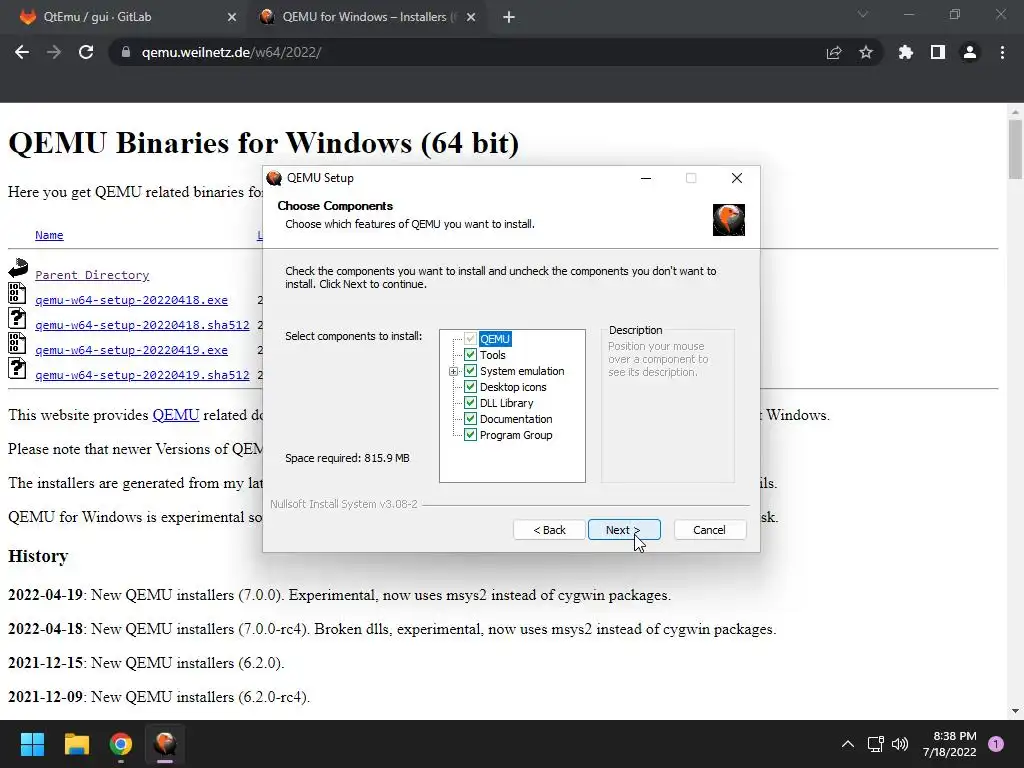This screenshot has width=1024, height=768.
Task: Open the tab search chevron
Action: click(863, 14)
